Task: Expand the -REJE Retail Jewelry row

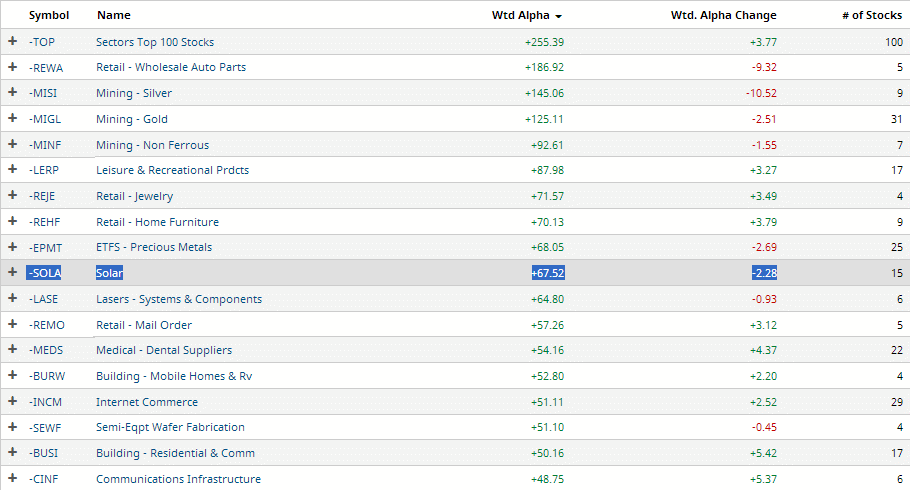Action: coord(12,195)
